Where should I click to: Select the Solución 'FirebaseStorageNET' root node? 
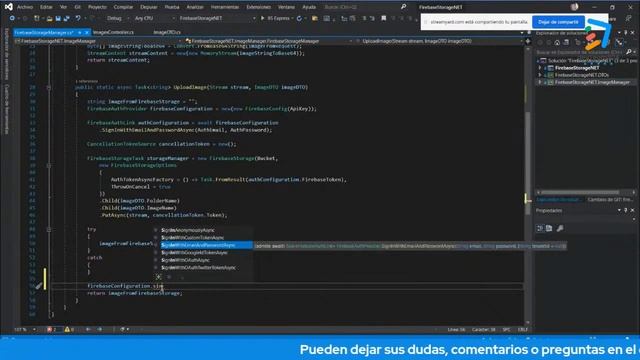(x=587, y=61)
